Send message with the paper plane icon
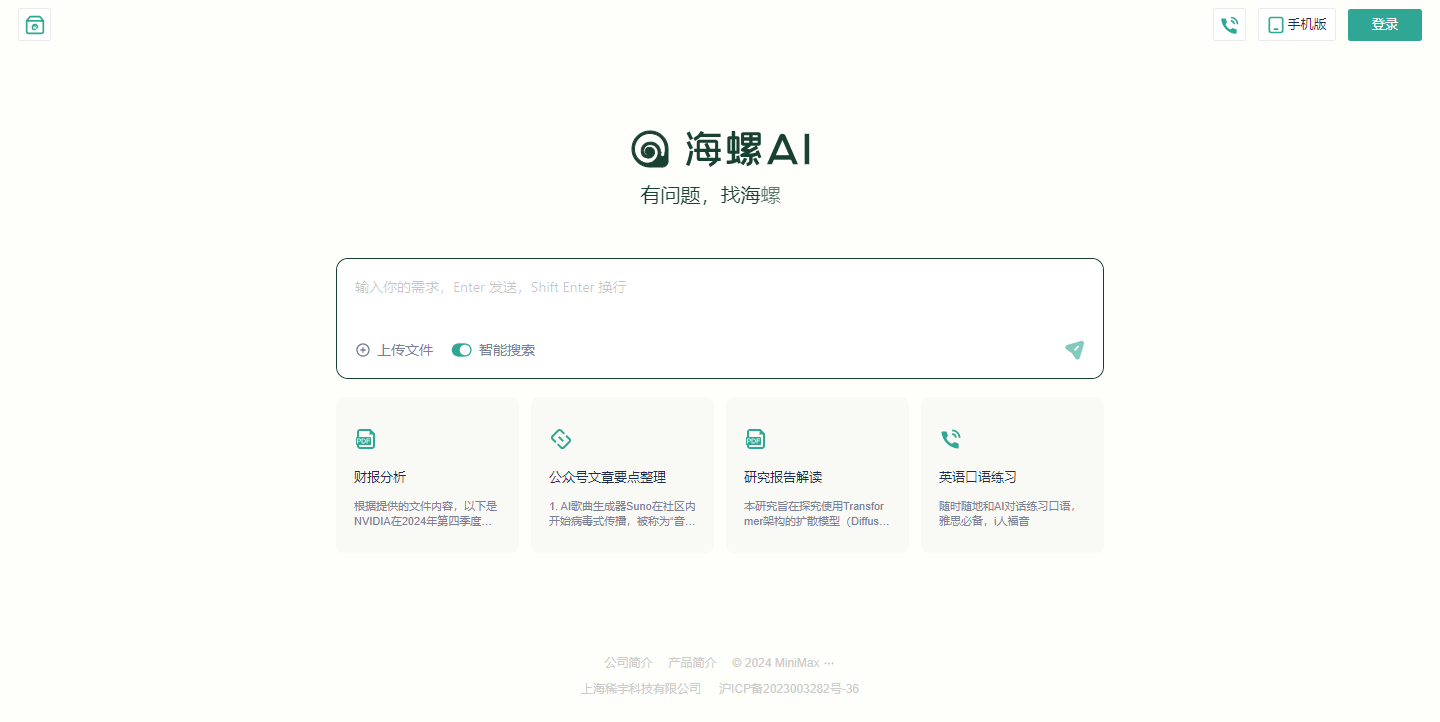 click(1074, 350)
